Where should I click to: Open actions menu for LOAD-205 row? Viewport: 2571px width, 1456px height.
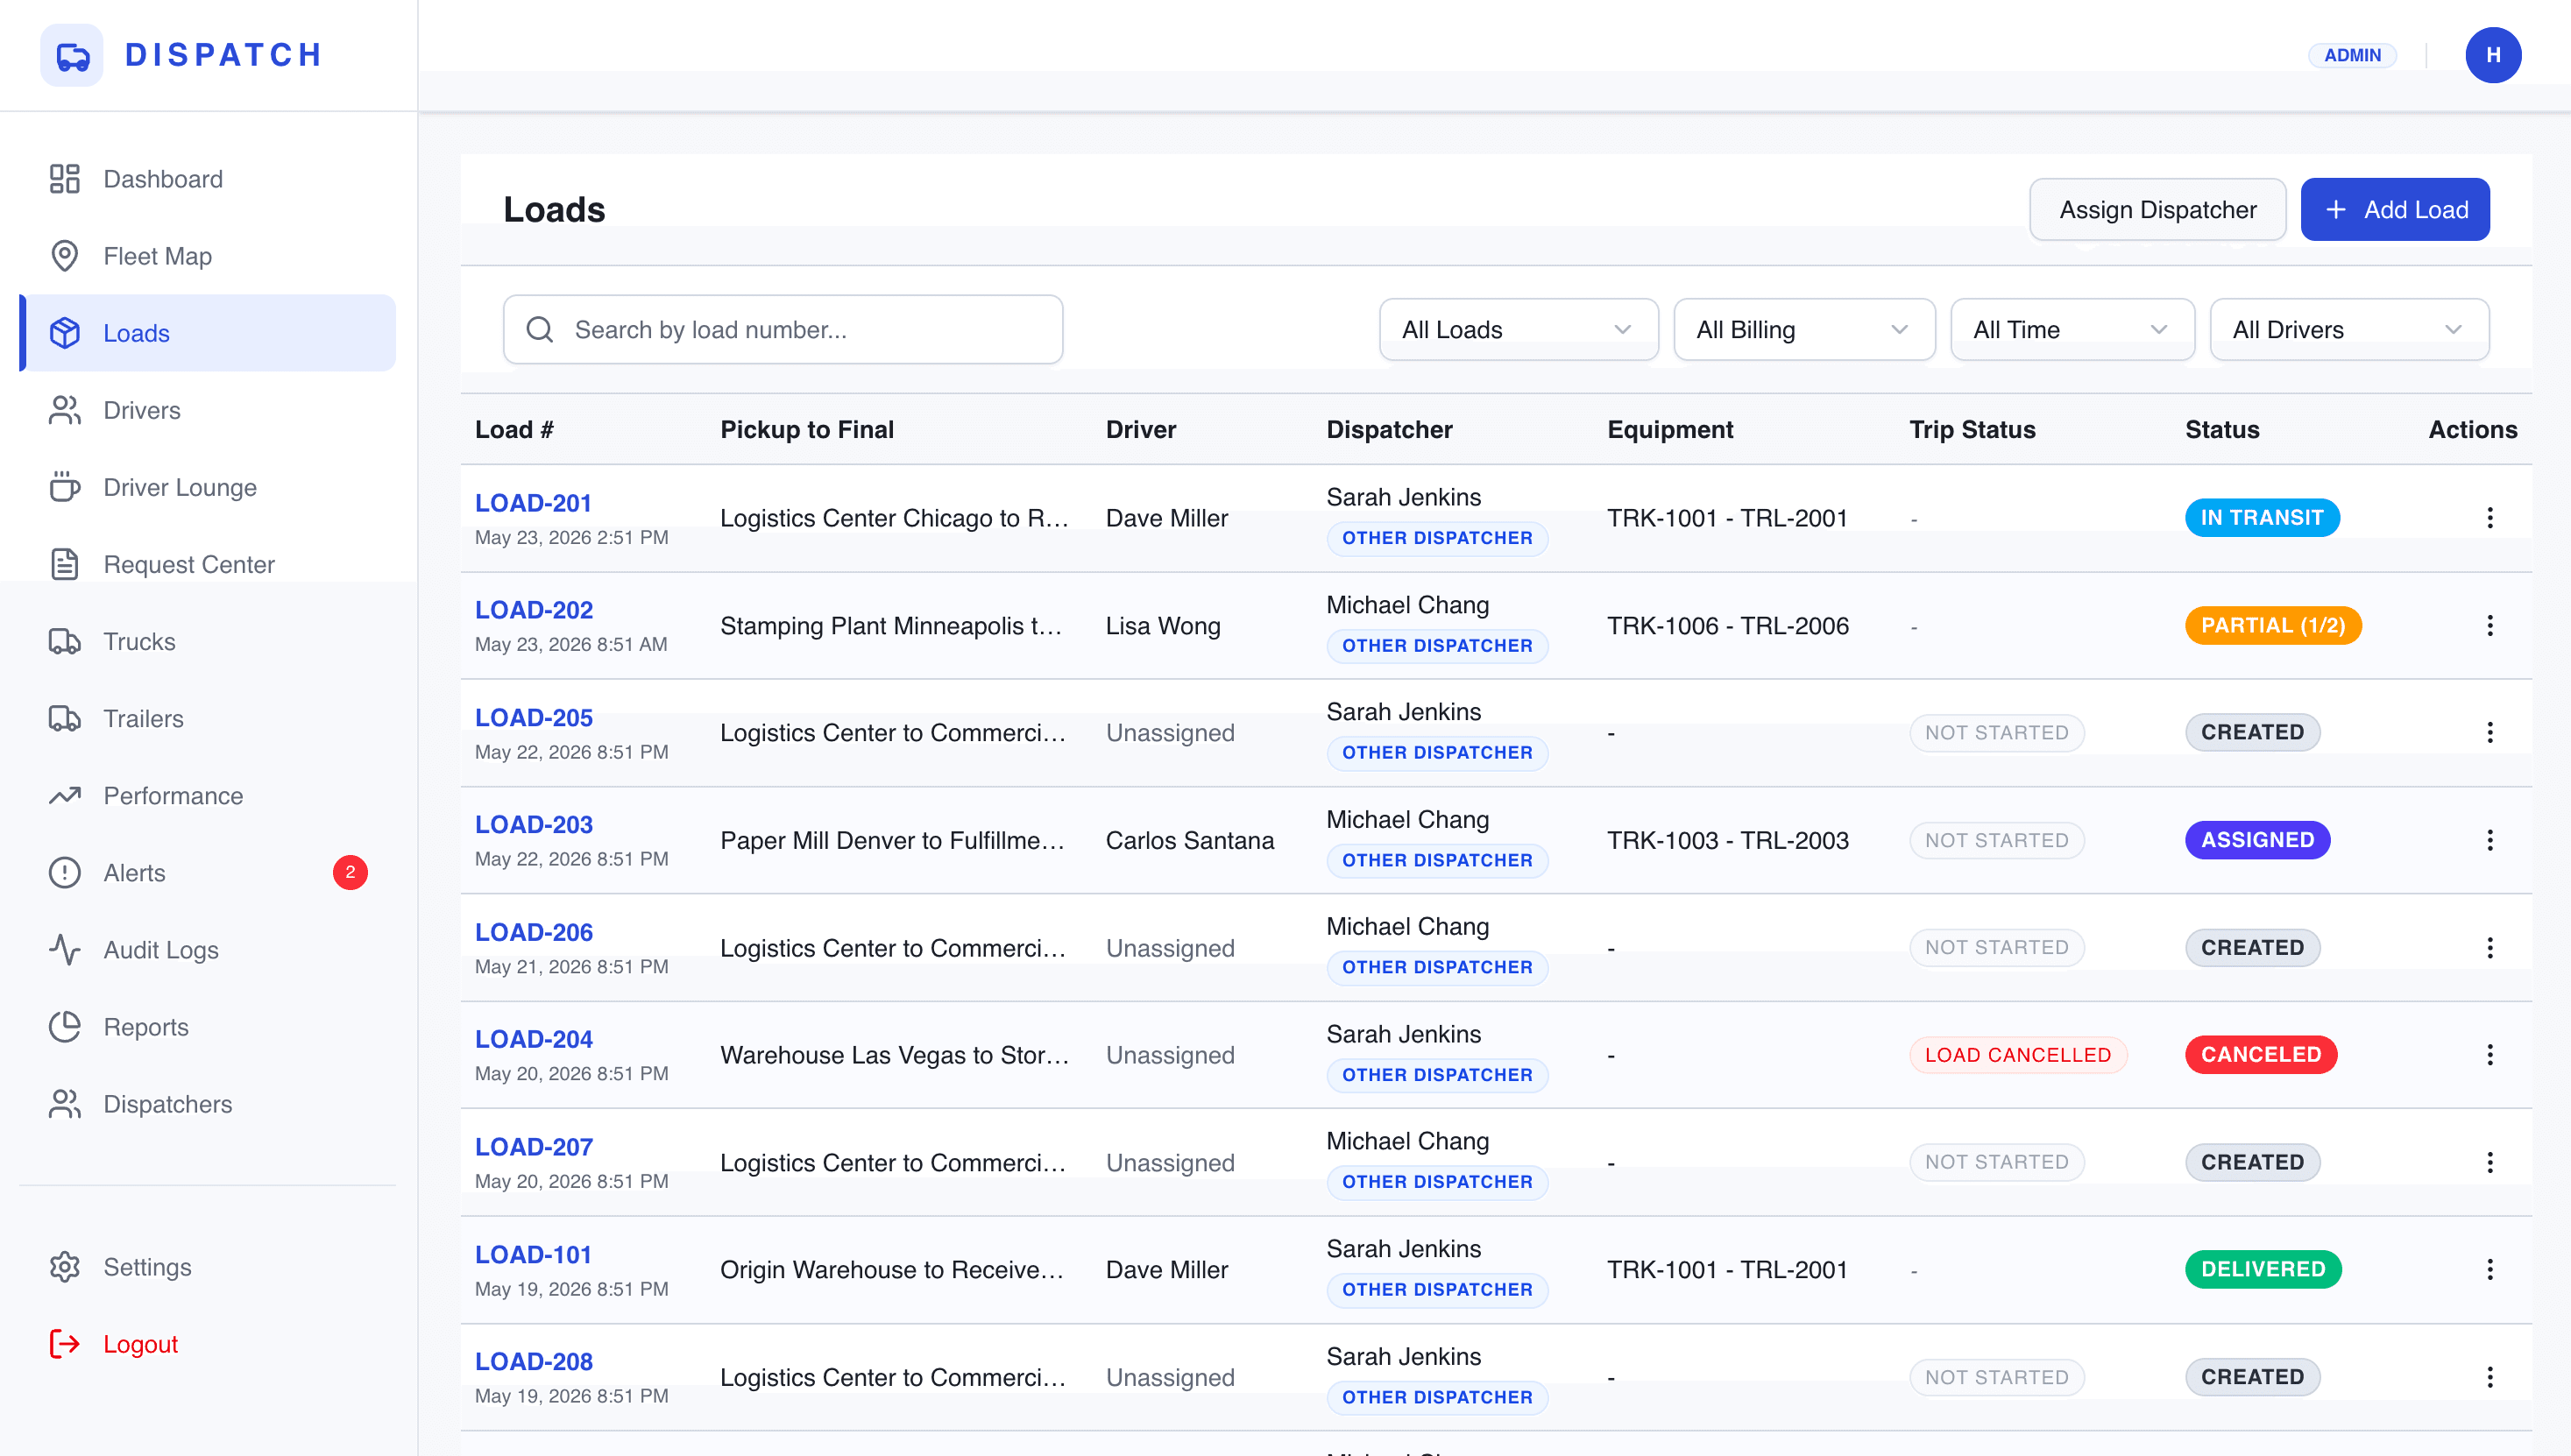coord(2489,732)
